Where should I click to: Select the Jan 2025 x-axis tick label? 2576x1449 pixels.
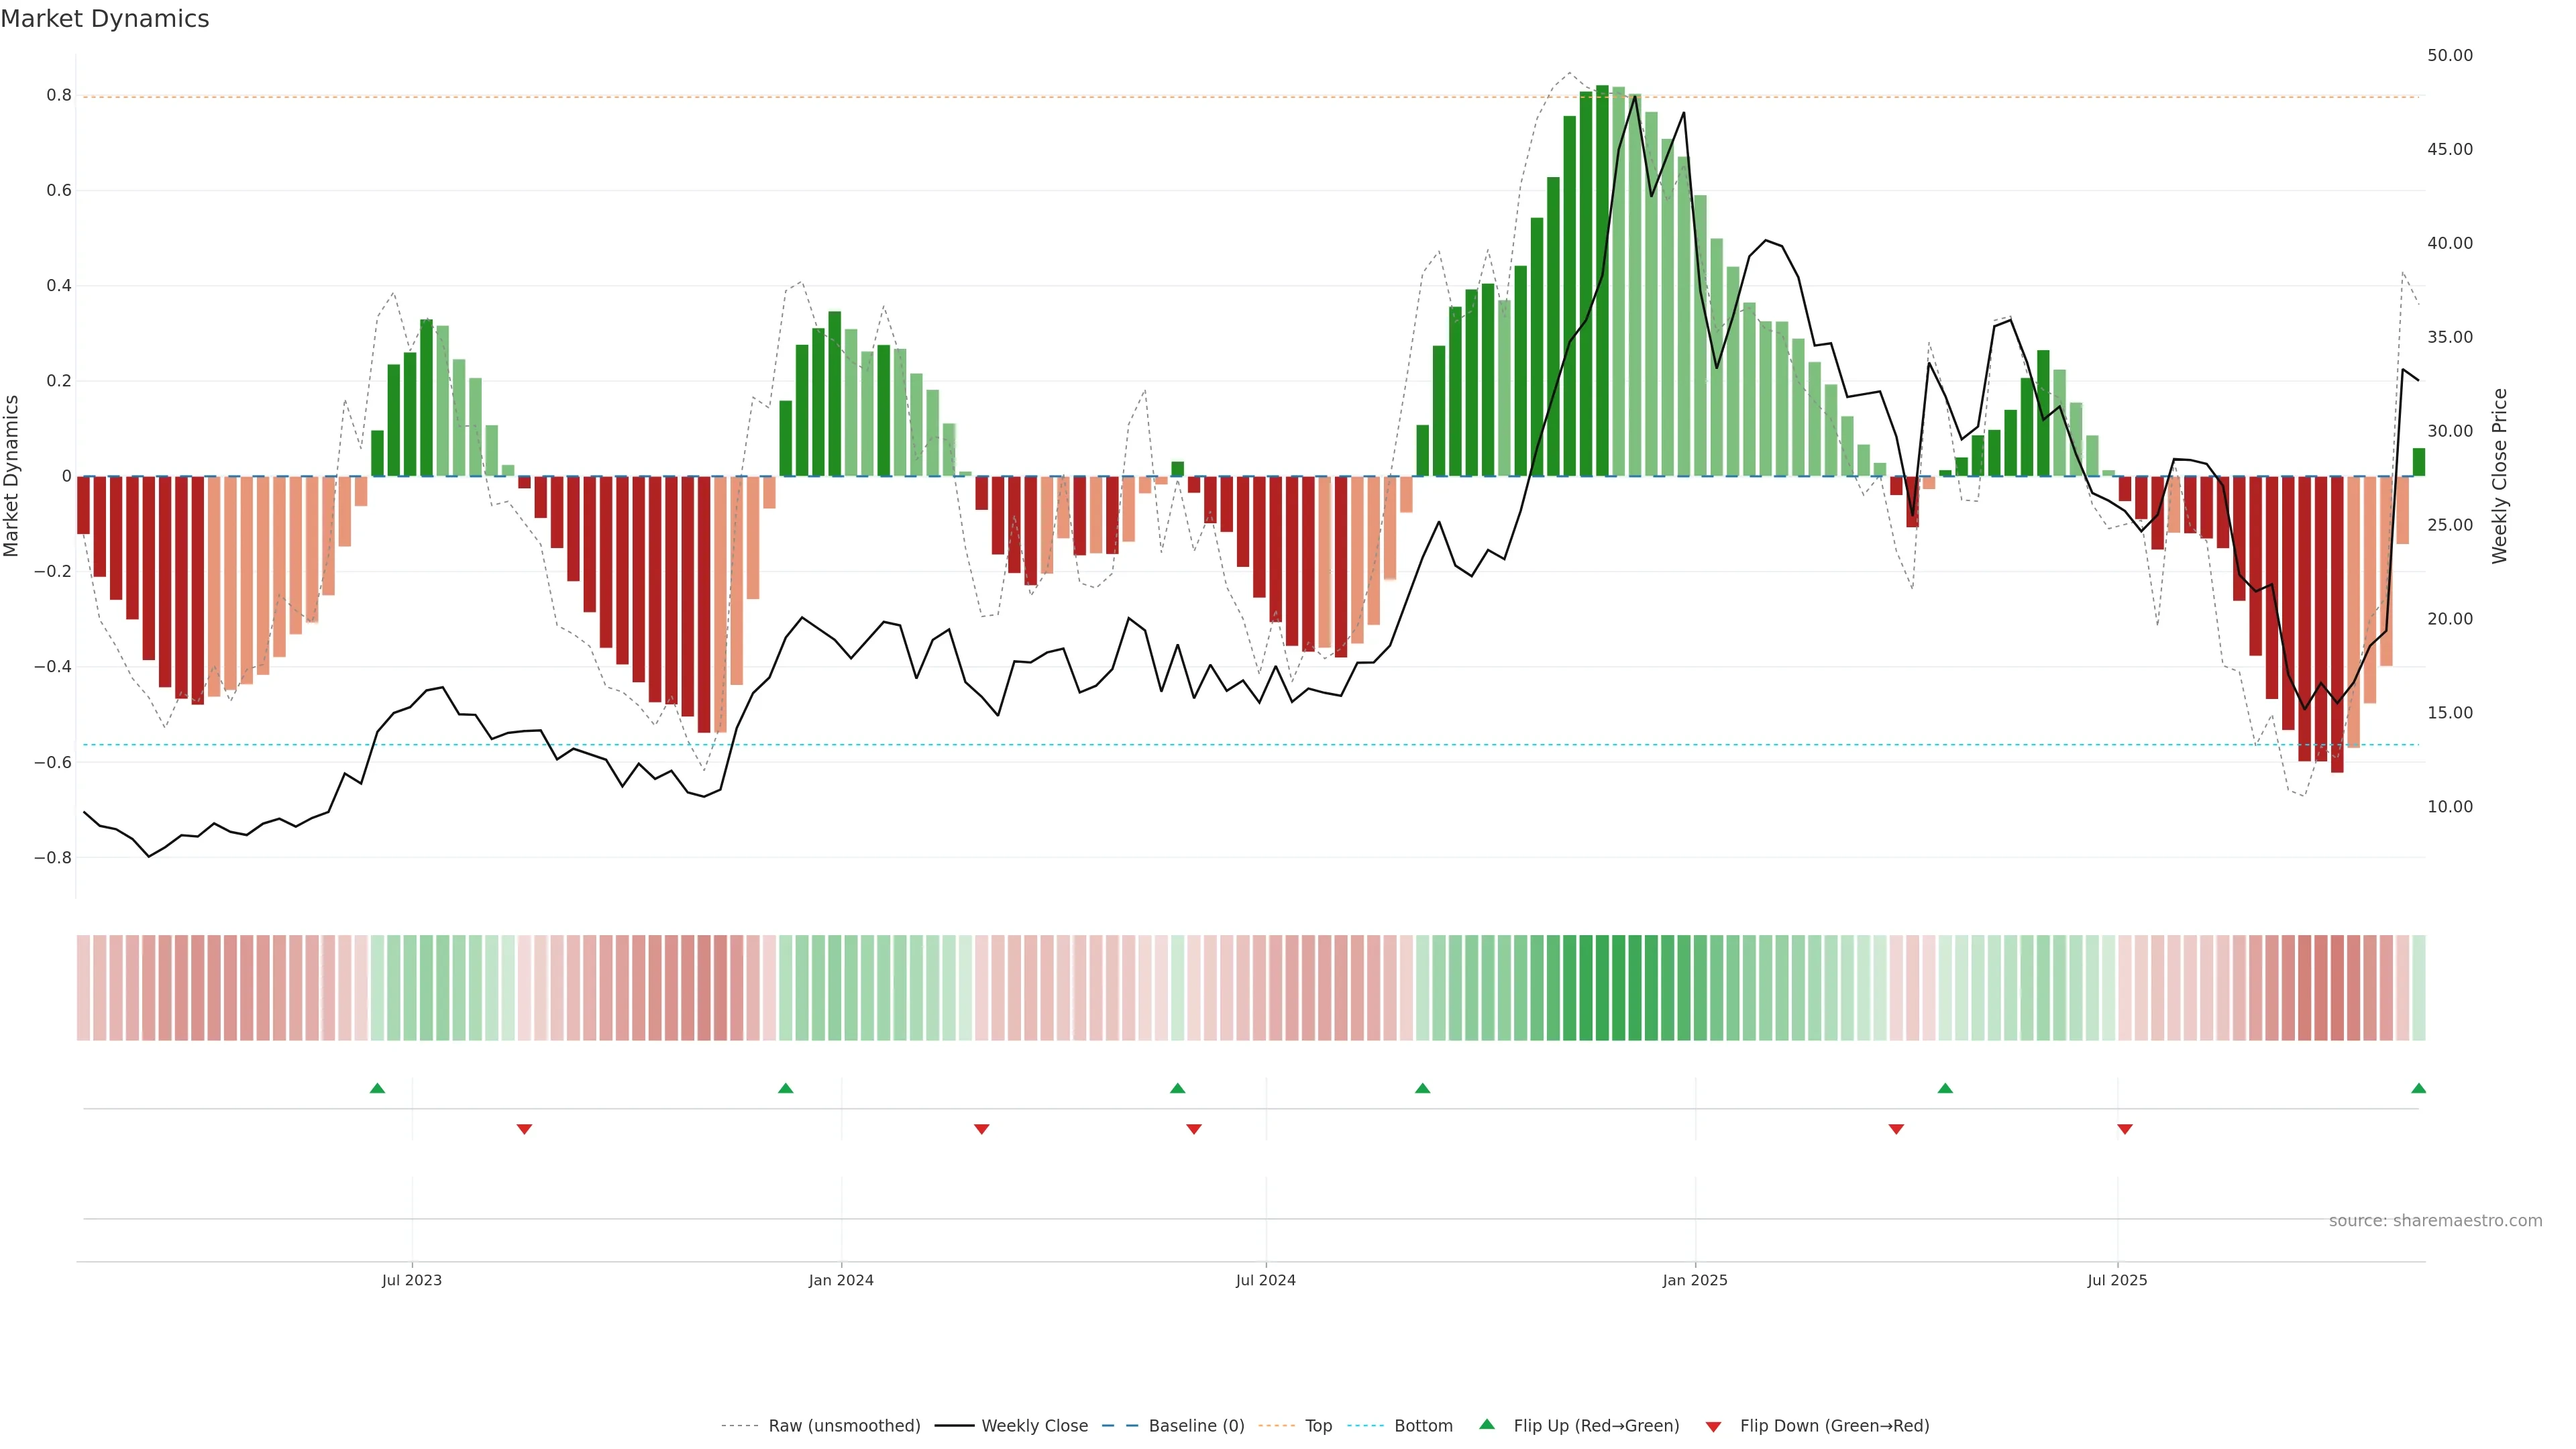click(x=1694, y=1280)
